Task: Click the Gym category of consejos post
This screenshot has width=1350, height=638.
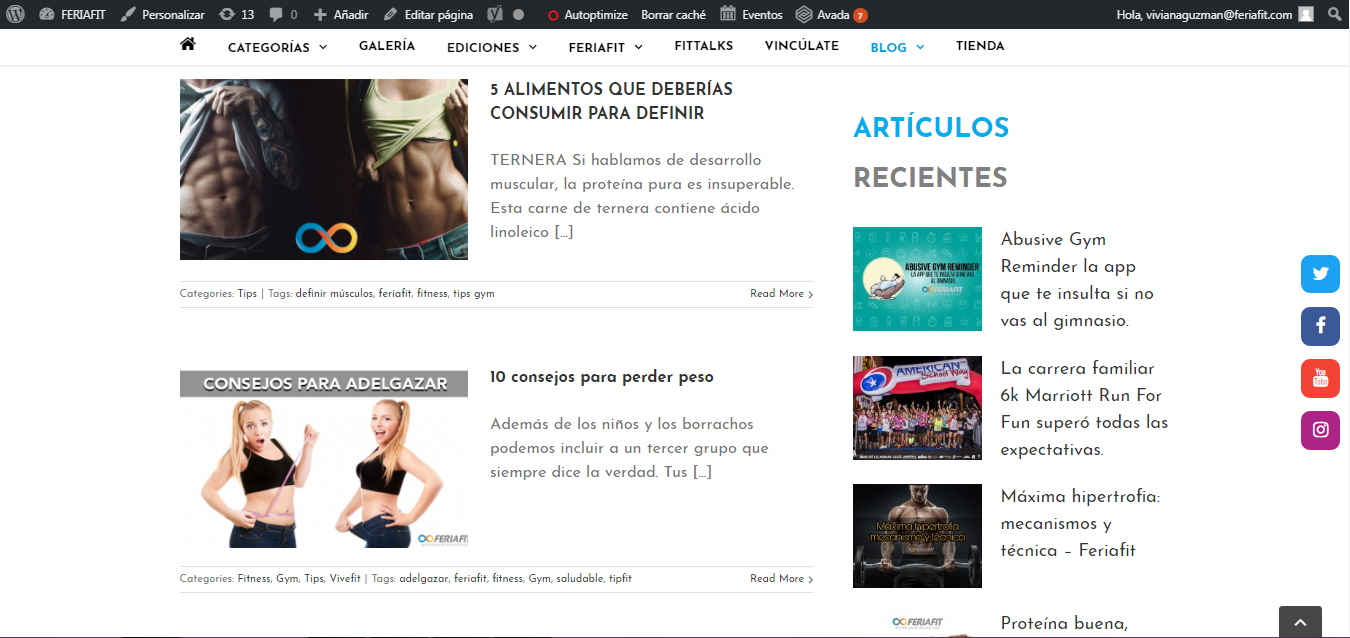Action: 287,579
